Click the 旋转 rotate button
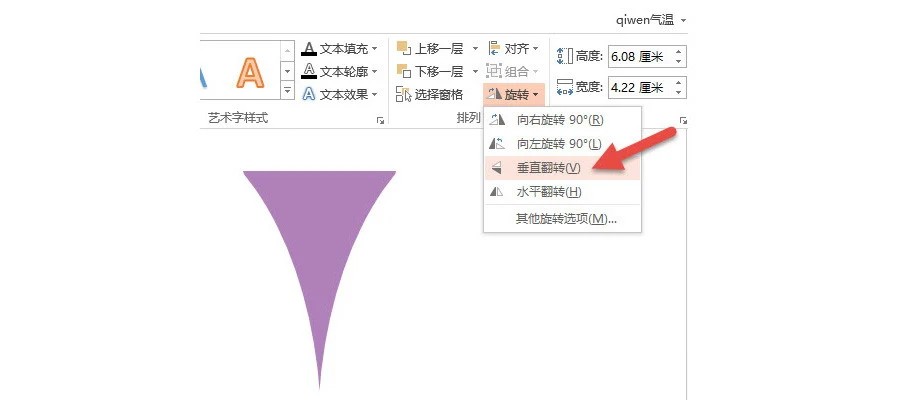 (513, 95)
